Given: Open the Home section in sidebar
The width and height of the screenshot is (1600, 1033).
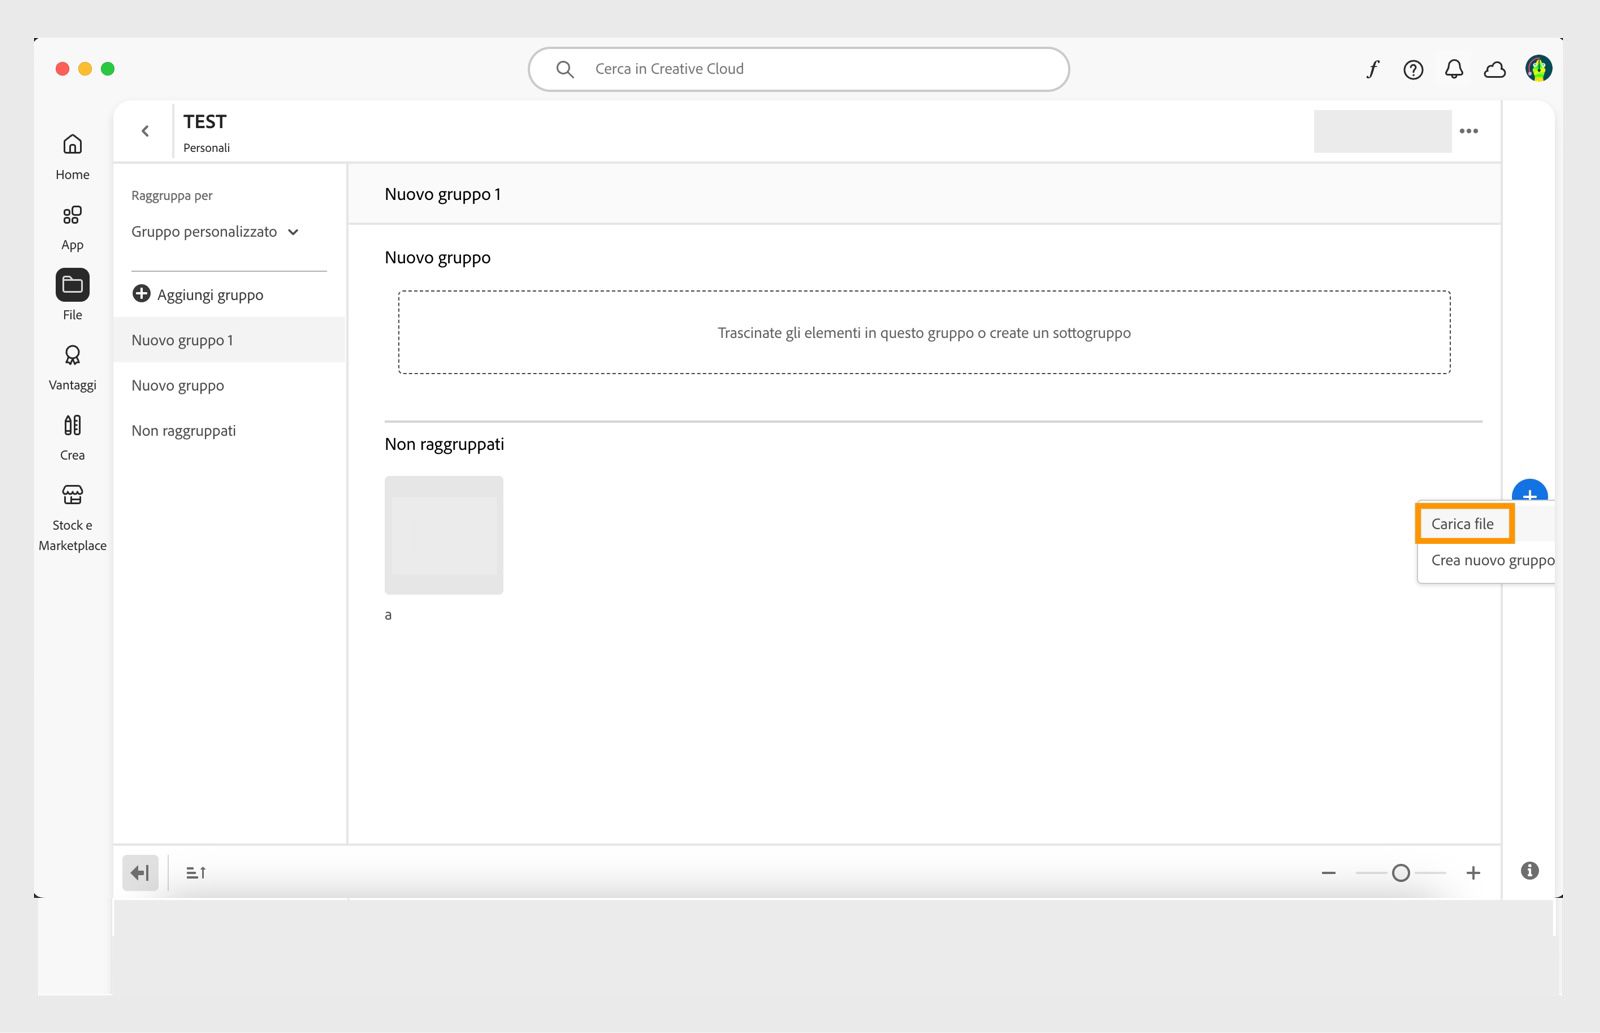Looking at the screenshot, I should 72,157.
